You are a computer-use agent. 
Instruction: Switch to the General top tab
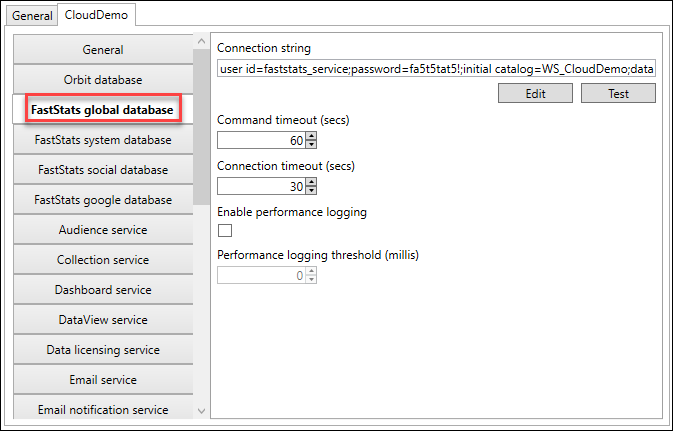click(32, 16)
